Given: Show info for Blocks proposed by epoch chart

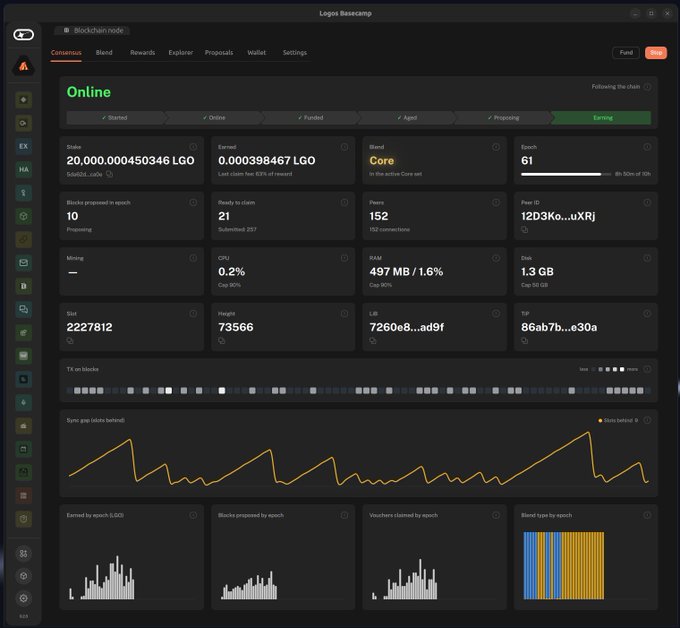Looking at the screenshot, I should (x=344, y=515).
